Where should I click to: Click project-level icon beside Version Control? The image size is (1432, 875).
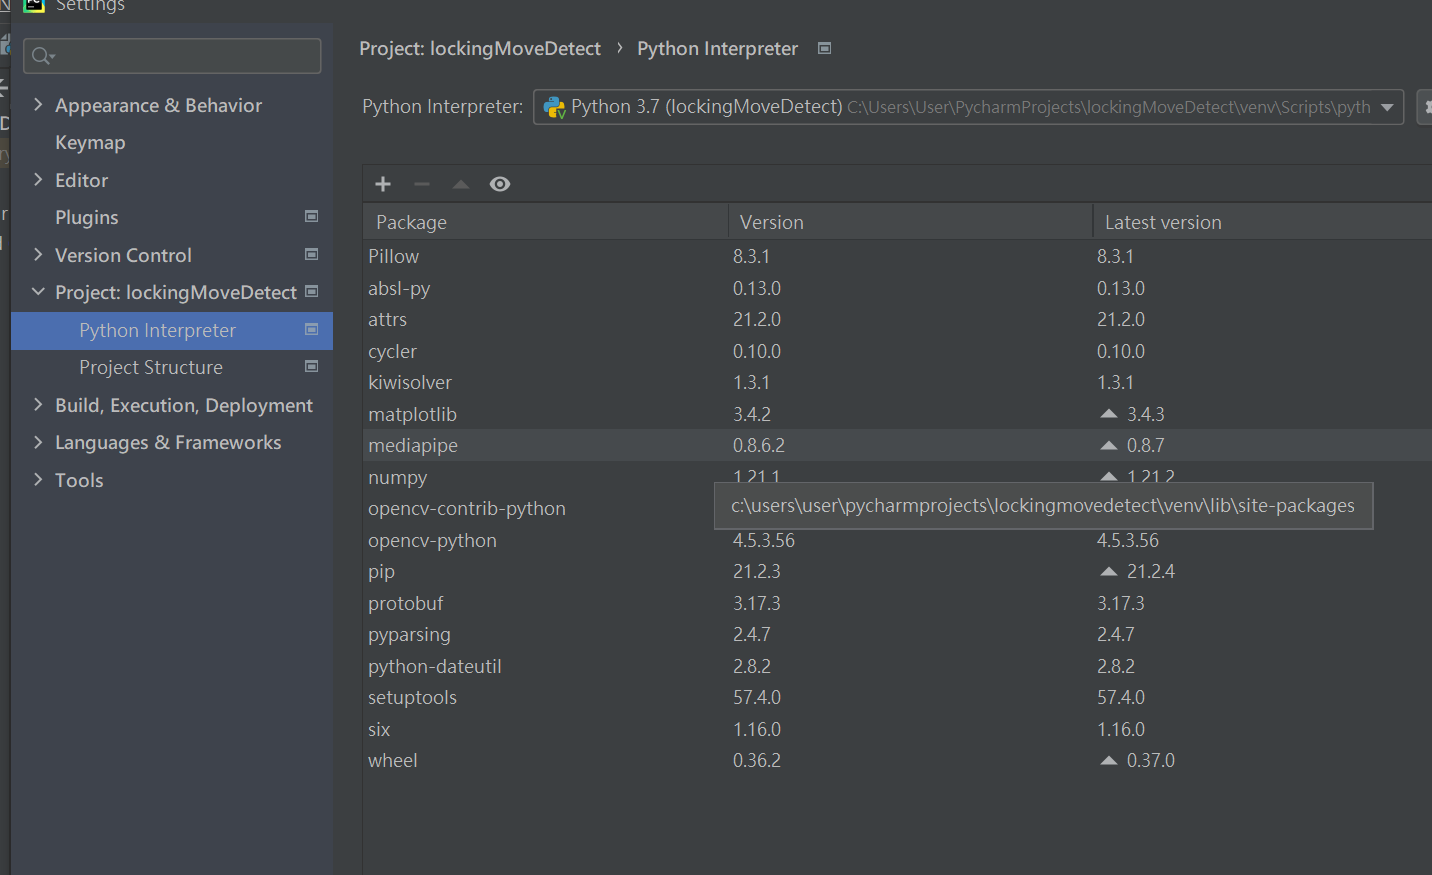click(x=311, y=255)
